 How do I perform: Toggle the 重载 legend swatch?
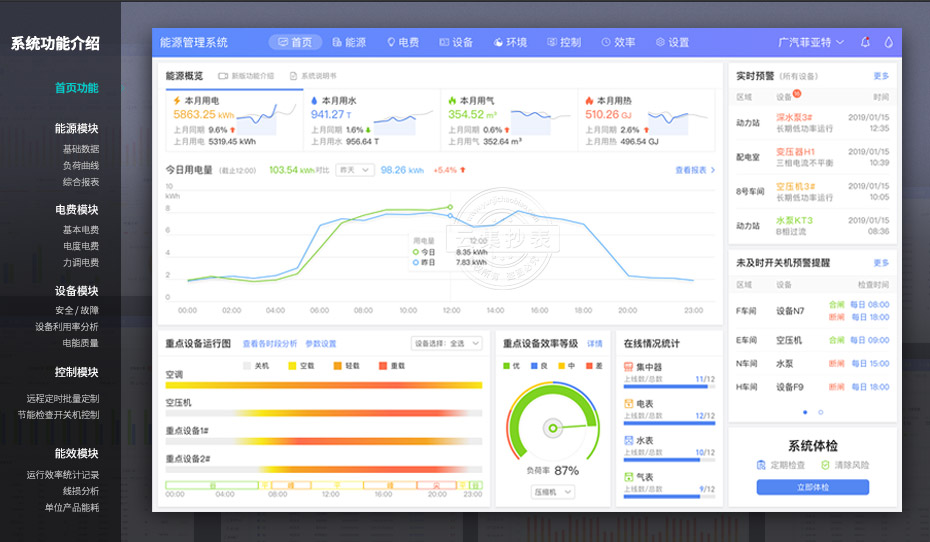(x=381, y=366)
